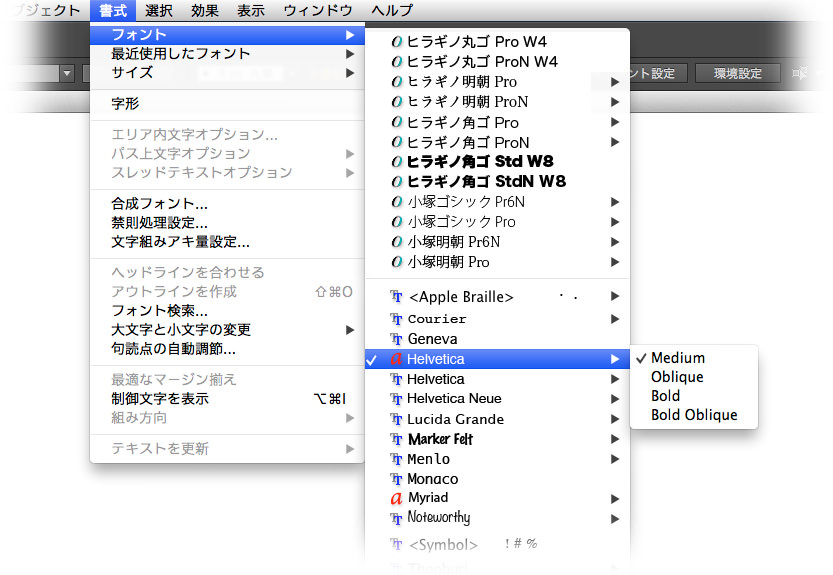Choose Bold Oblique style for Helvetica
Viewport: 833px width, 575px height.
694,415
